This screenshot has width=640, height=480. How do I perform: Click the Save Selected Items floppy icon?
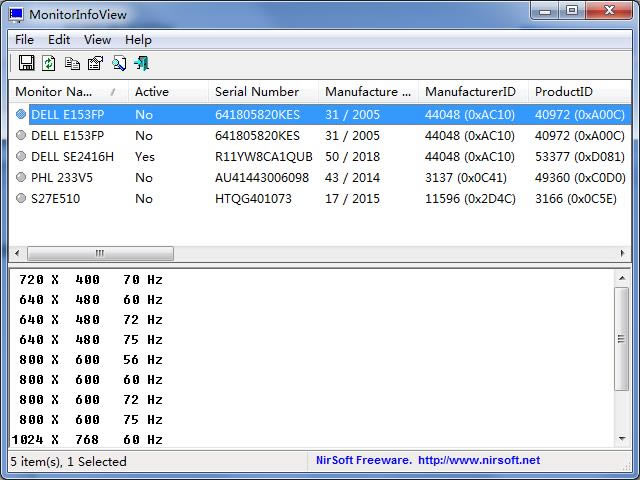(x=27, y=63)
